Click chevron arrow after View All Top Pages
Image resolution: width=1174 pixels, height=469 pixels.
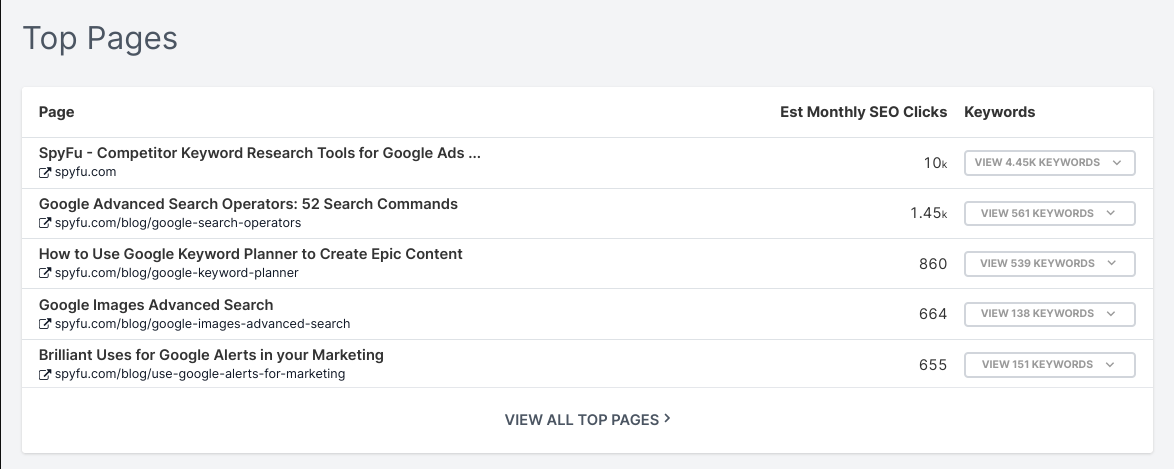667,419
